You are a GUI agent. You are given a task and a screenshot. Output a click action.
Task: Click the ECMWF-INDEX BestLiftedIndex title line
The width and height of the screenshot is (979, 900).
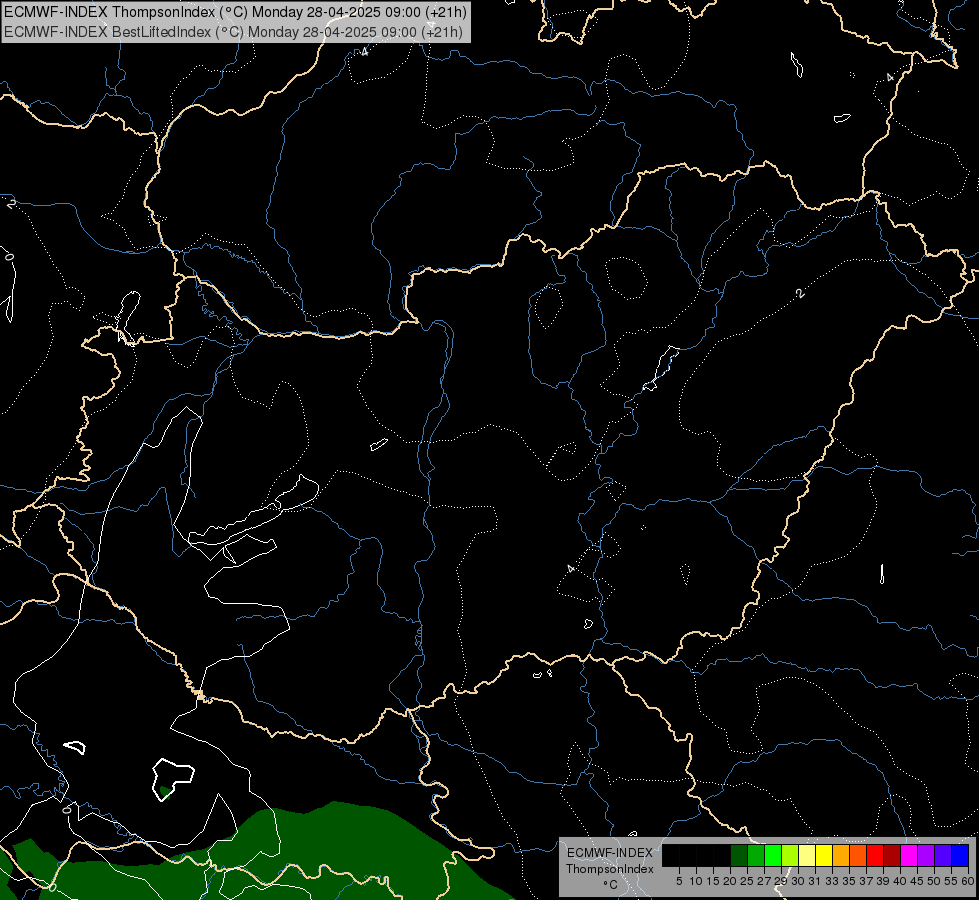click(233, 32)
